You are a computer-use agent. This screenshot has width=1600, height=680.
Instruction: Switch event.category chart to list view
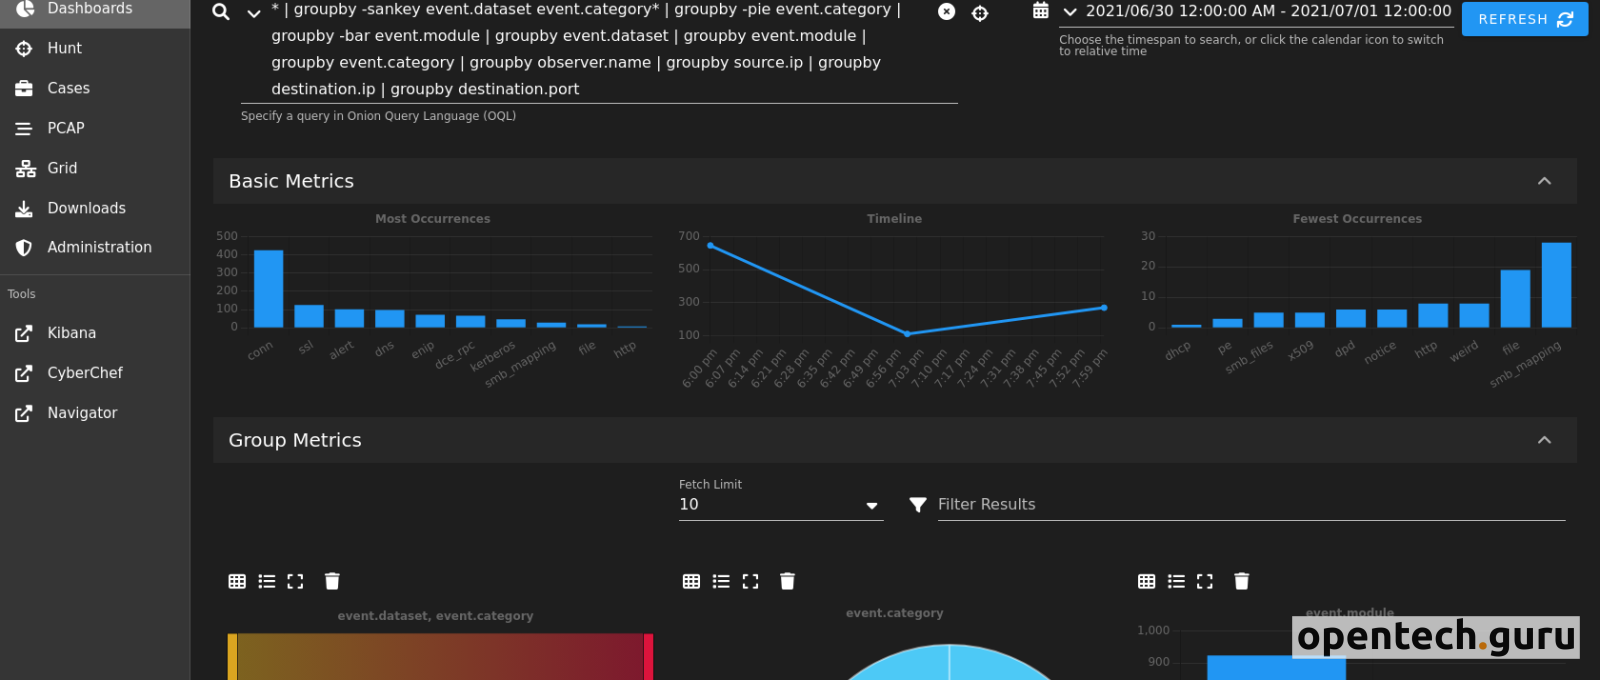(721, 581)
